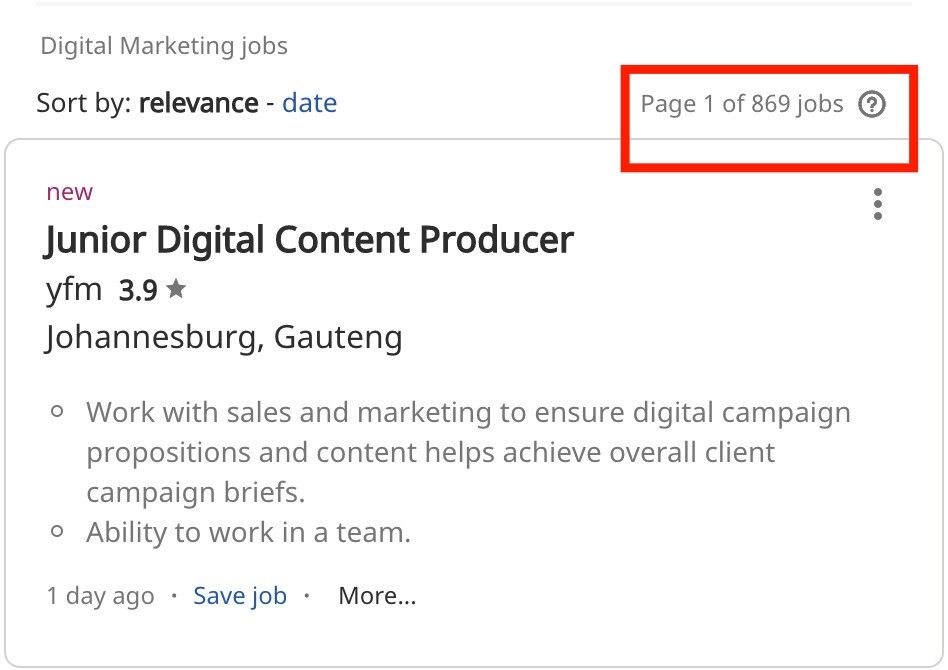The image size is (948, 670).
Task: Click the Digital Marketing jobs heading
Action: (163, 45)
